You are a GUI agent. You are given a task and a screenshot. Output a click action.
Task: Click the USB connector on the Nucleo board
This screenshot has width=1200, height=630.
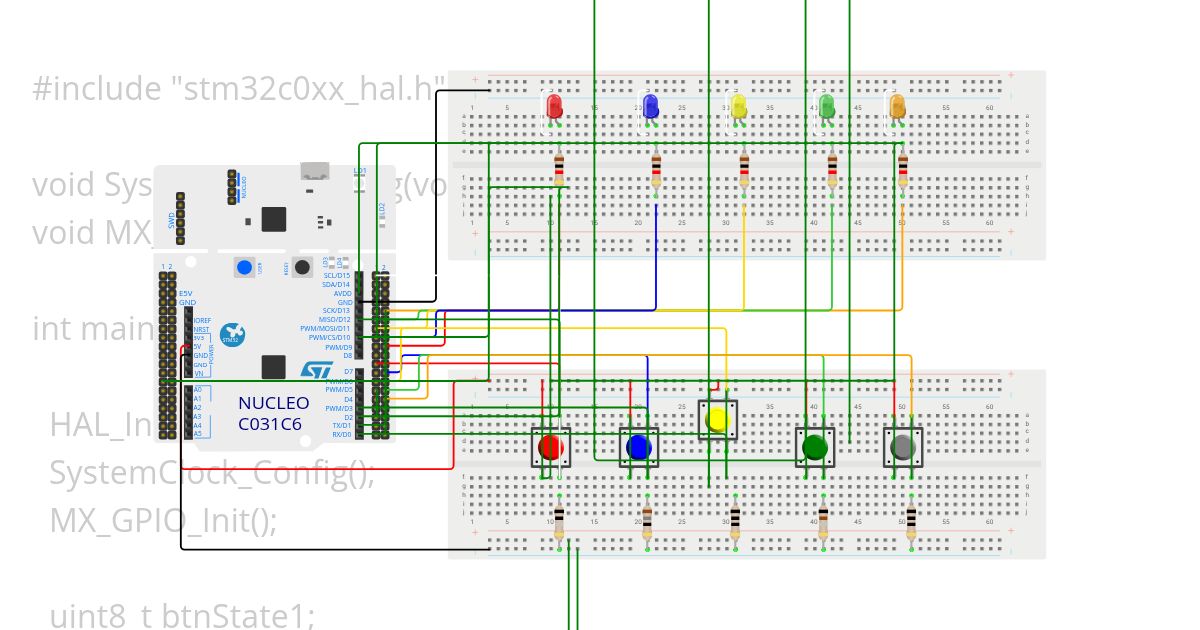tap(316, 173)
